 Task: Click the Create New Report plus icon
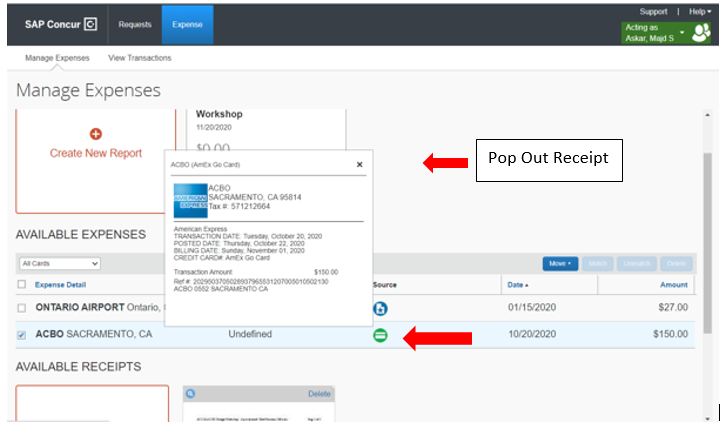click(x=96, y=134)
